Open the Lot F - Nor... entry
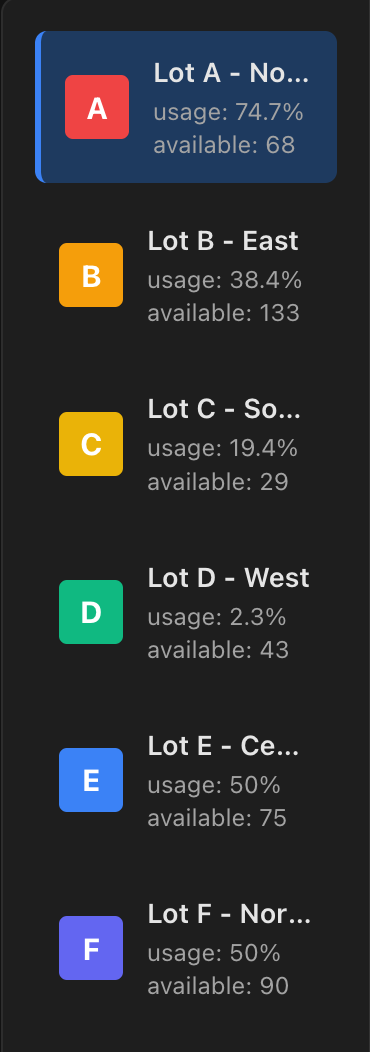370x1052 pixels. [186, 948]
